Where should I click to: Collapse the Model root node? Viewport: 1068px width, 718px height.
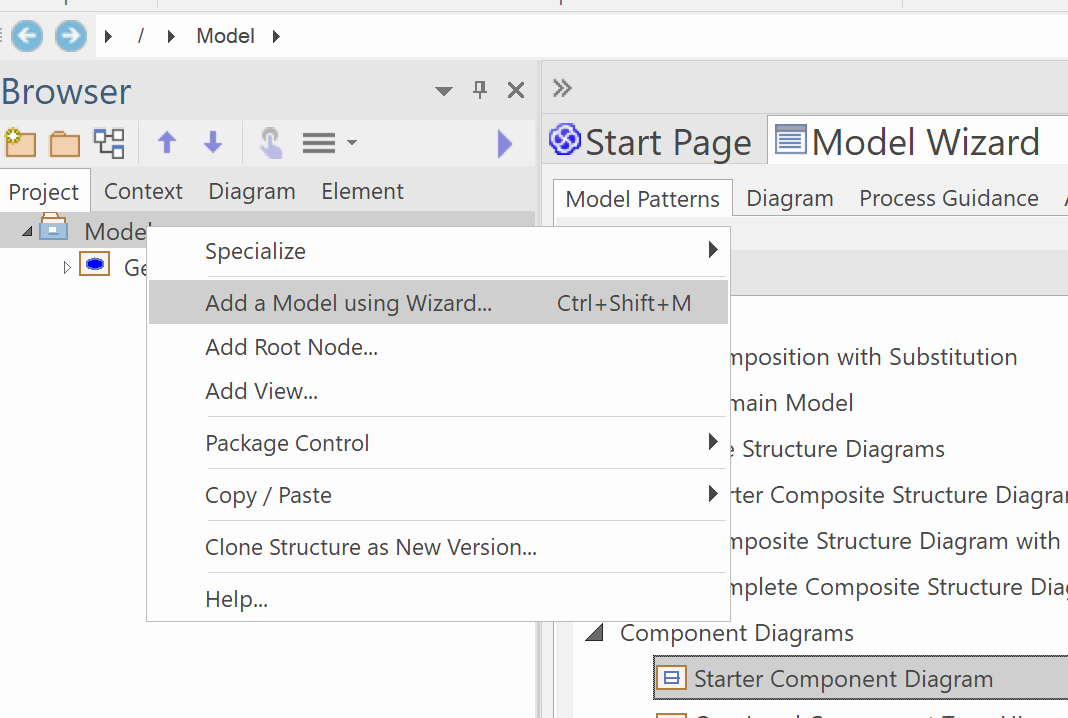point(27,232)
